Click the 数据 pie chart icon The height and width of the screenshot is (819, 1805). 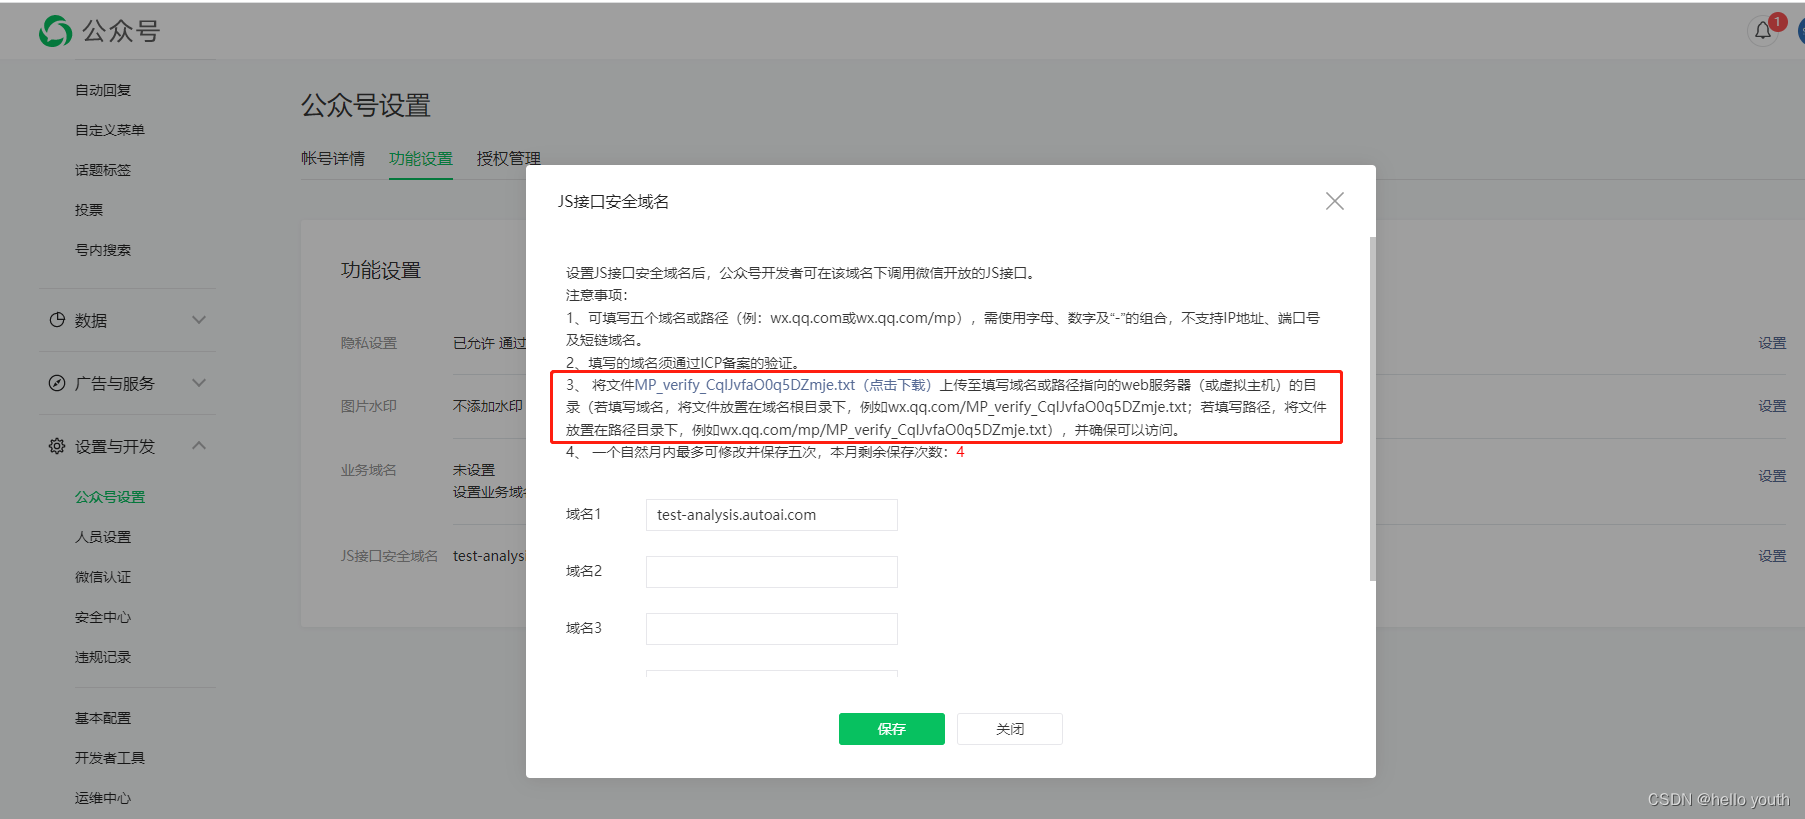pos(57,320)
